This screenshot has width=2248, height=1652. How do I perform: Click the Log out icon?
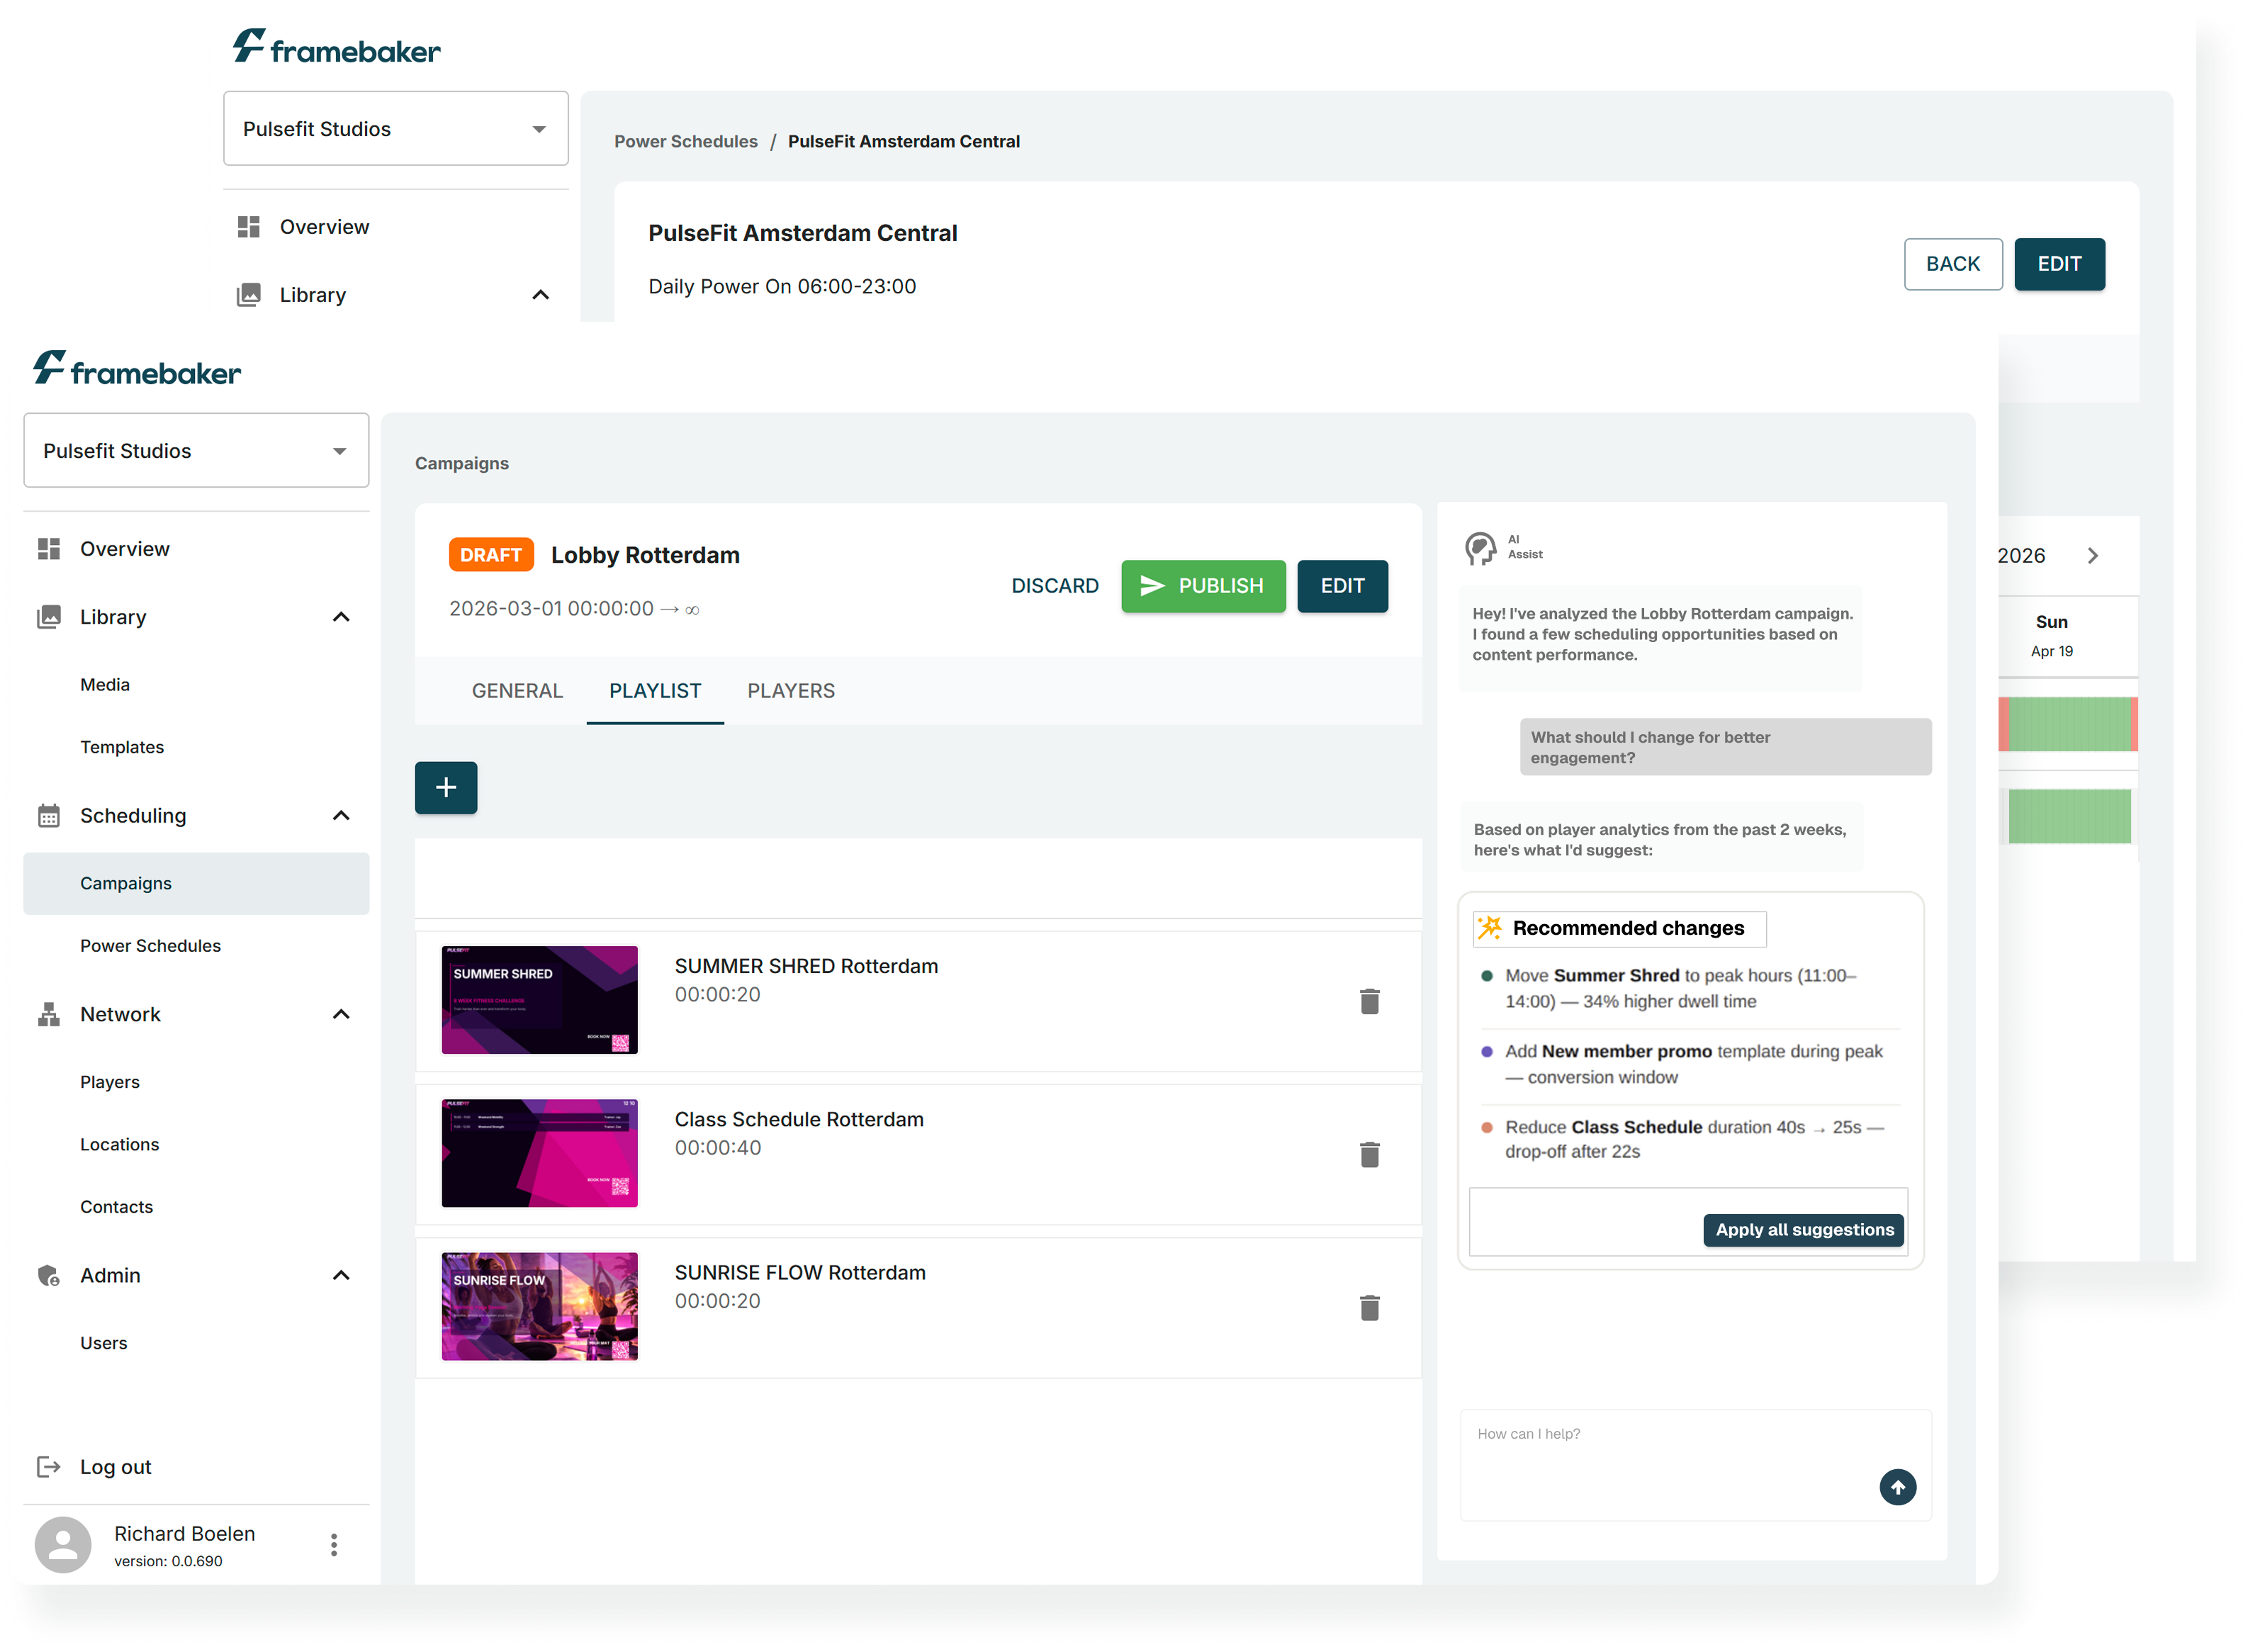coord(49,1466)
